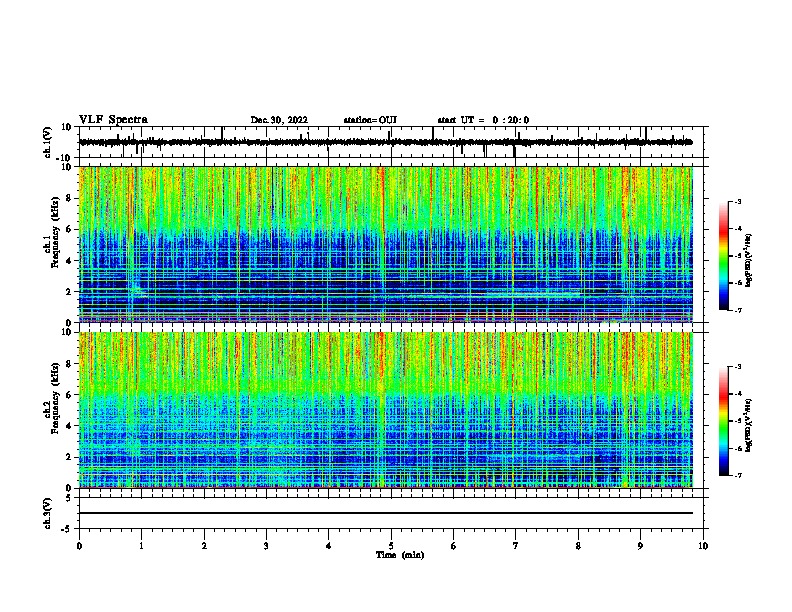Click time axis tick label "2"
The width and height of the screenshot is (792, 612).
pyautogui.click(x=204, y=546)
